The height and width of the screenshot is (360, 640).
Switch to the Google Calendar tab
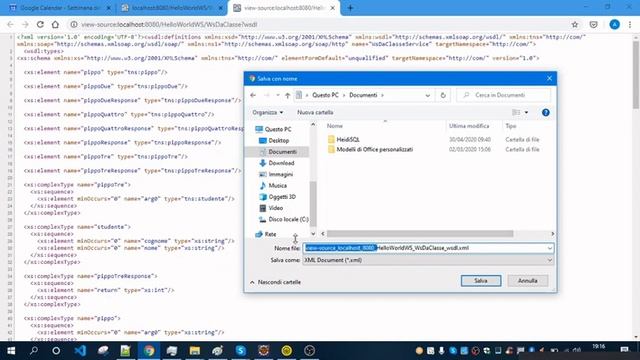[61, 8]
